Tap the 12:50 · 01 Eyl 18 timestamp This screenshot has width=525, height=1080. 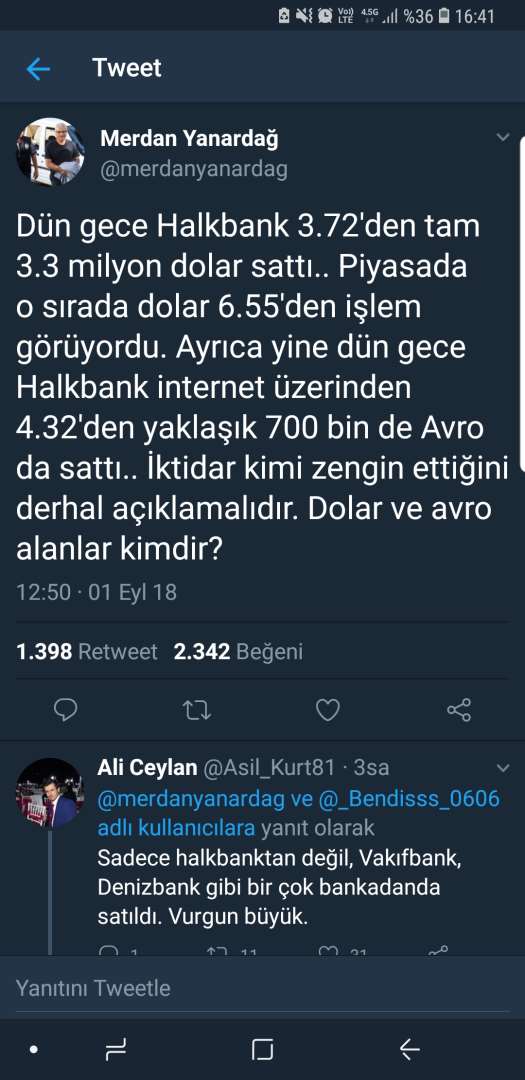96,592
